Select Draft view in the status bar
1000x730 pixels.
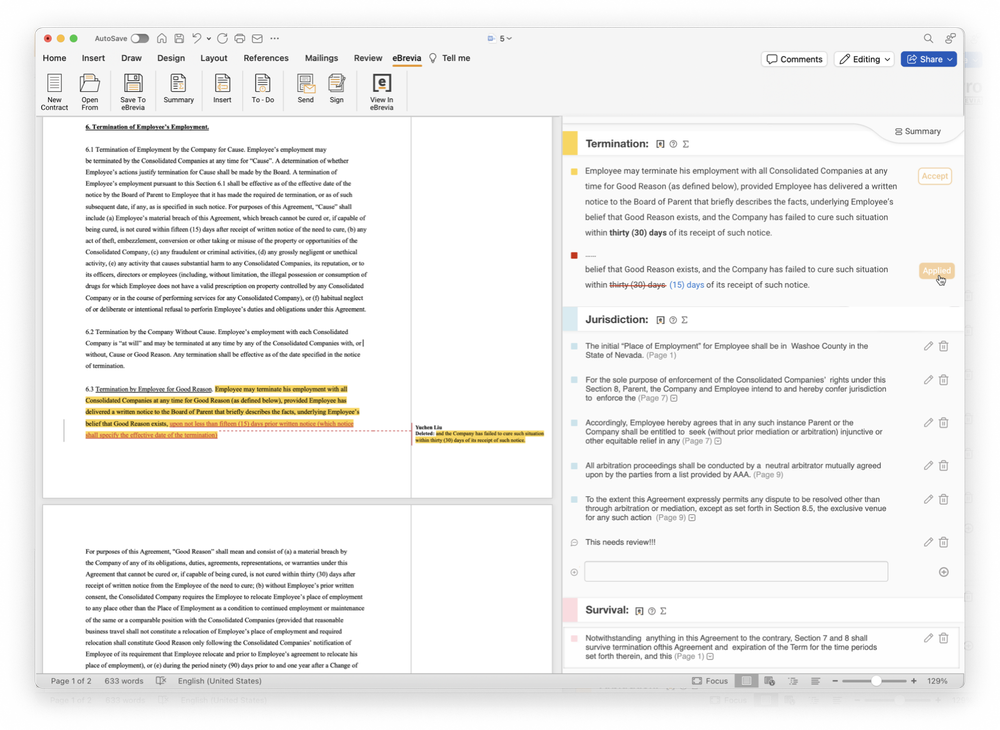[815, 681]
